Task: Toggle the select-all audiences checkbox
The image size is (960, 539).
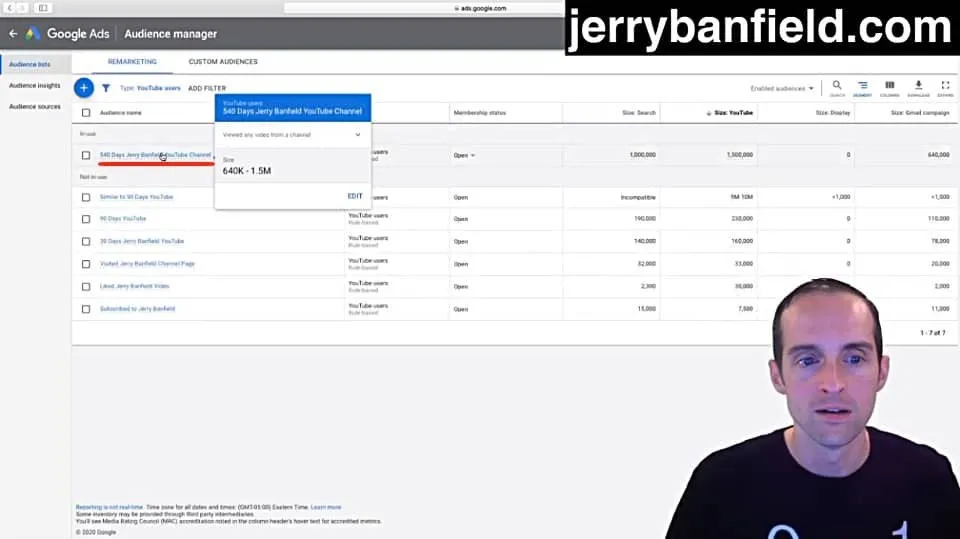Action: pyautogui.click(x=86, y=113)
